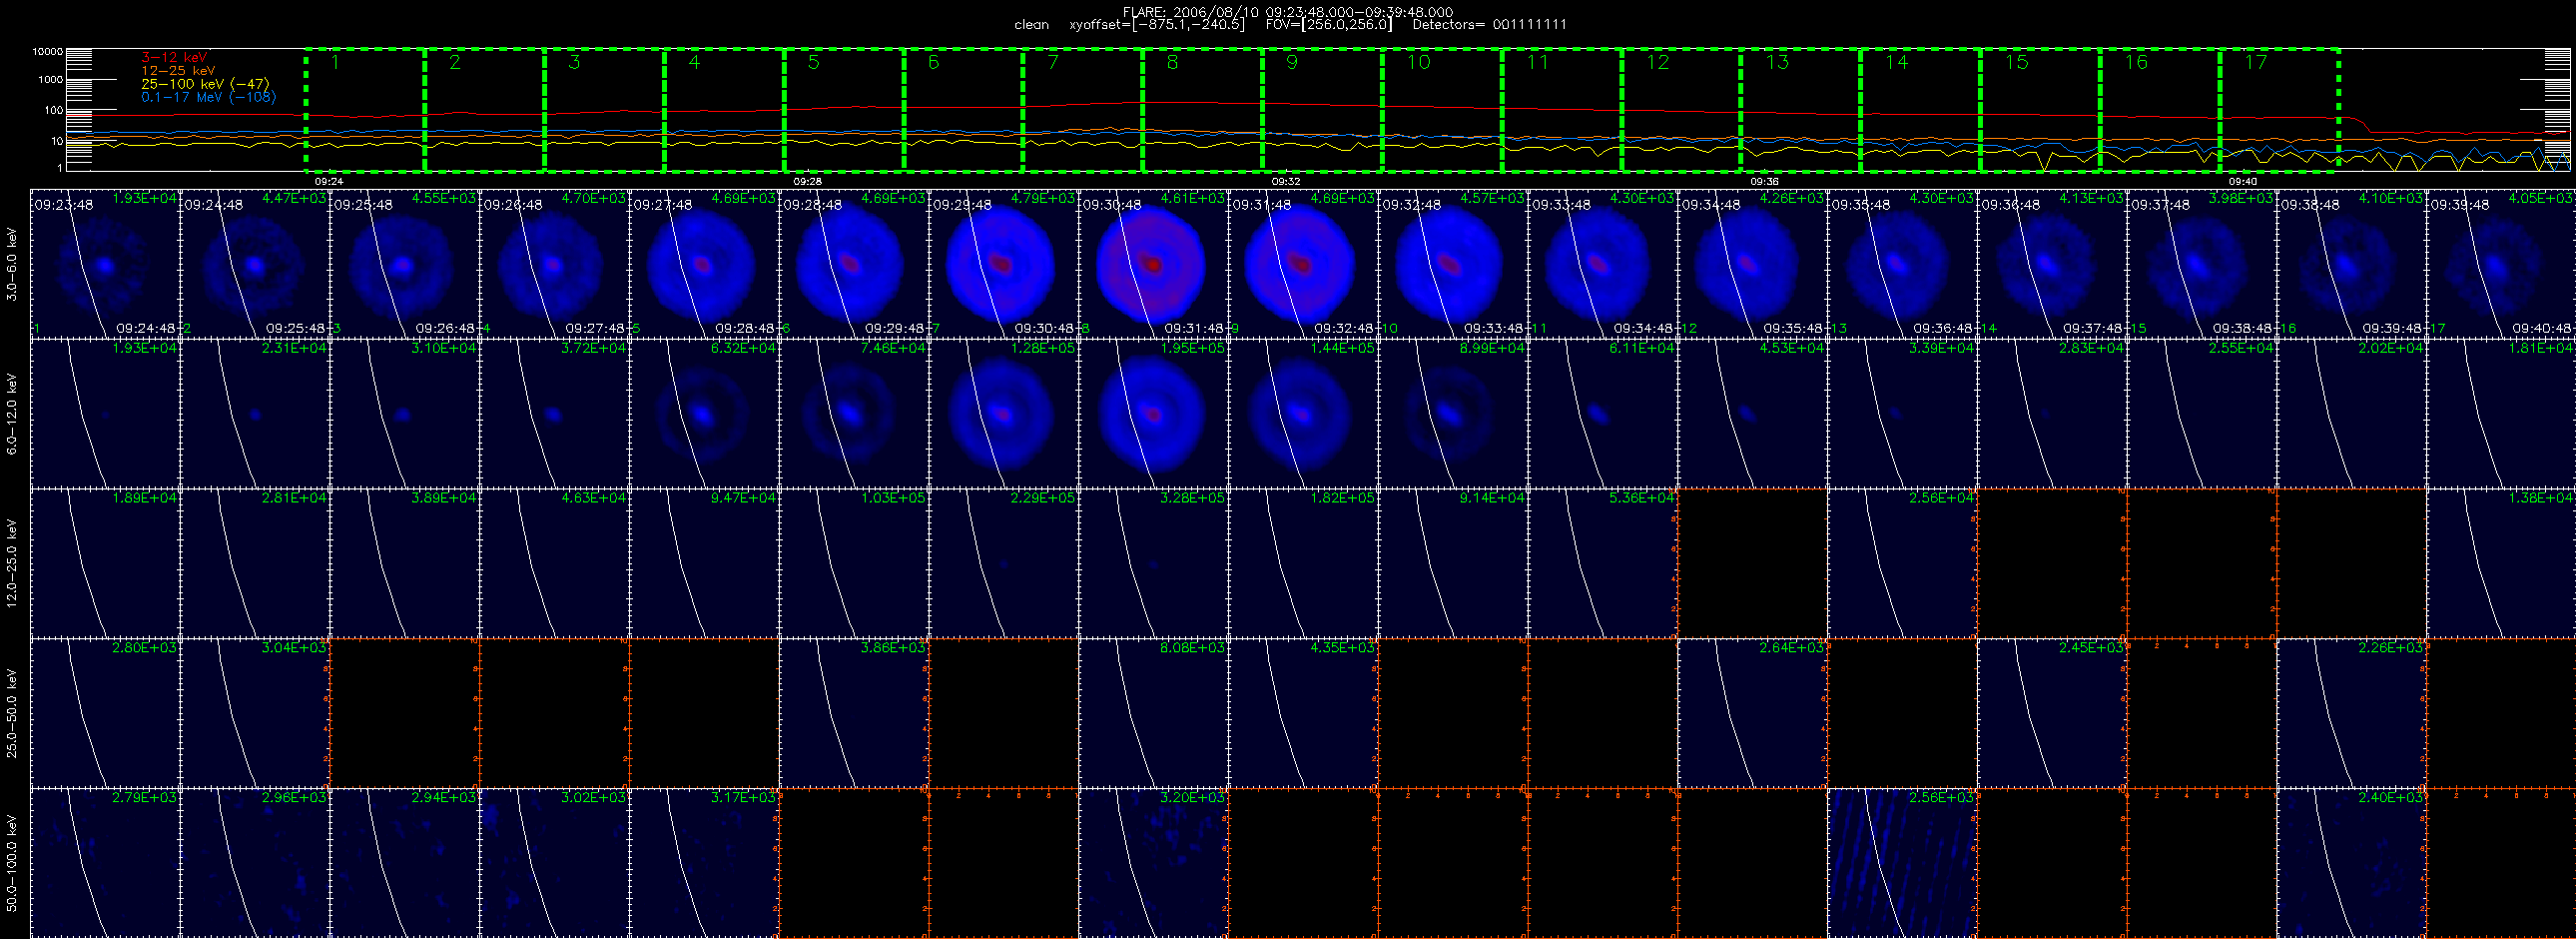Click the '50.0-100.0 keV' row label
Image resolution: width=2576 pixels, height=939 pixels.
point(12,862)
